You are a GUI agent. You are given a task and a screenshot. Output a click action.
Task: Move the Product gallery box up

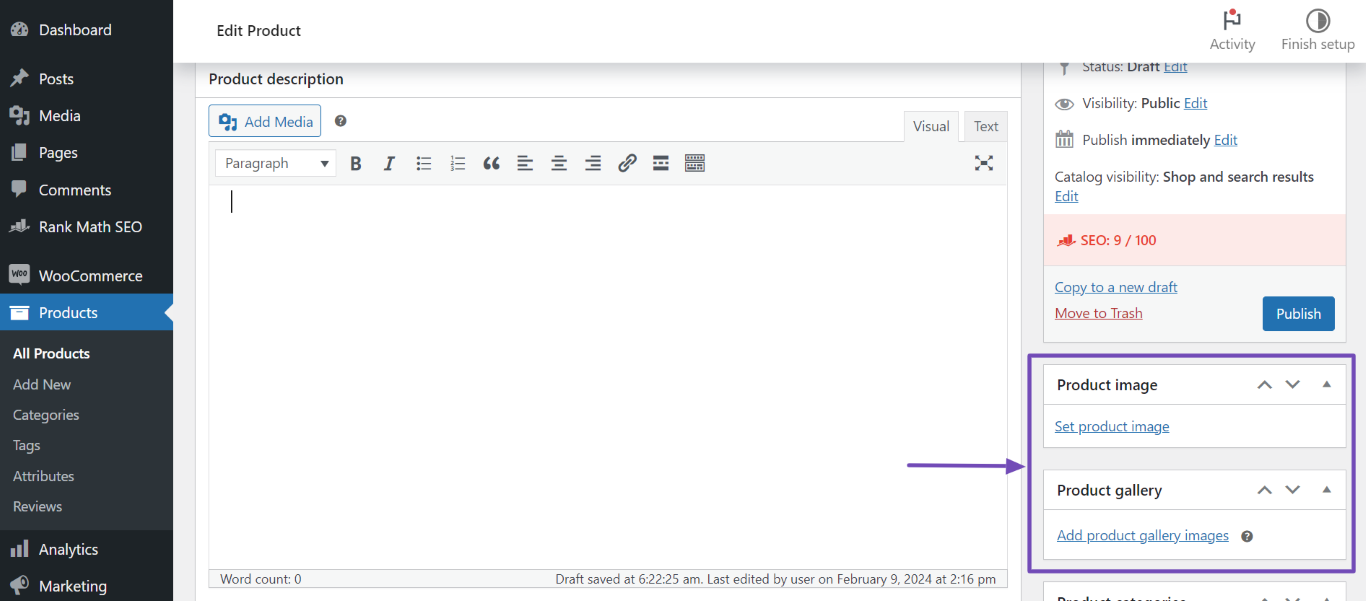tap(1264, 489)
